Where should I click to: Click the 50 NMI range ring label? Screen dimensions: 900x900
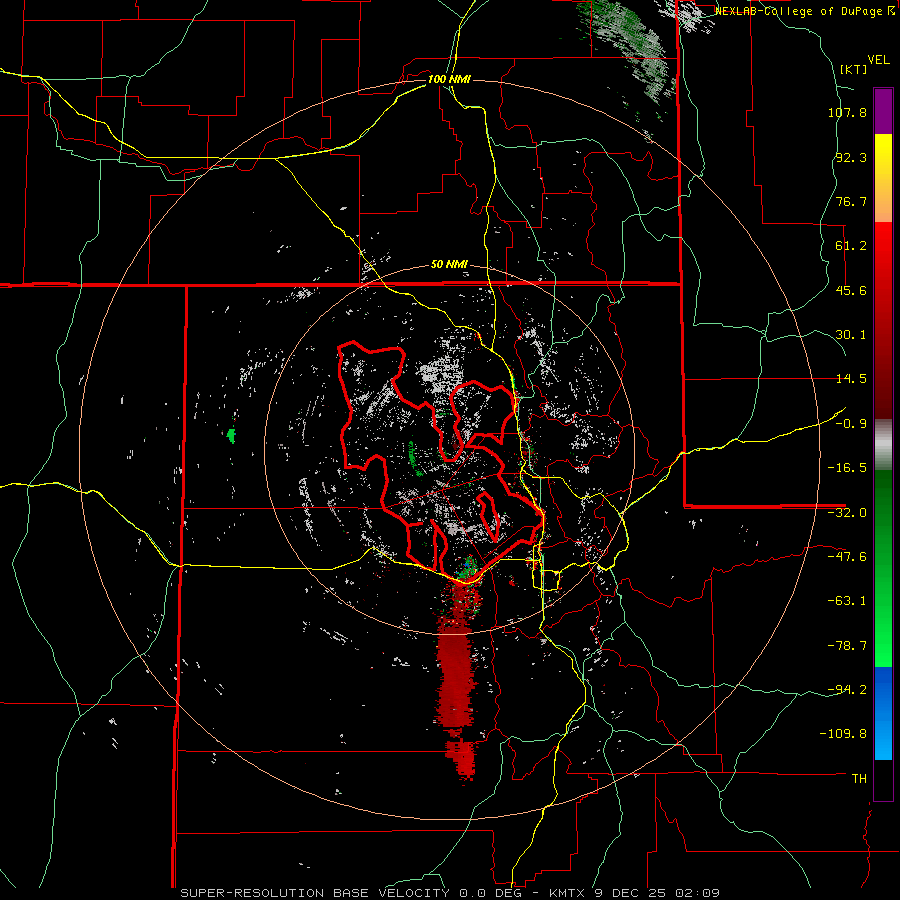coord(449,265)
